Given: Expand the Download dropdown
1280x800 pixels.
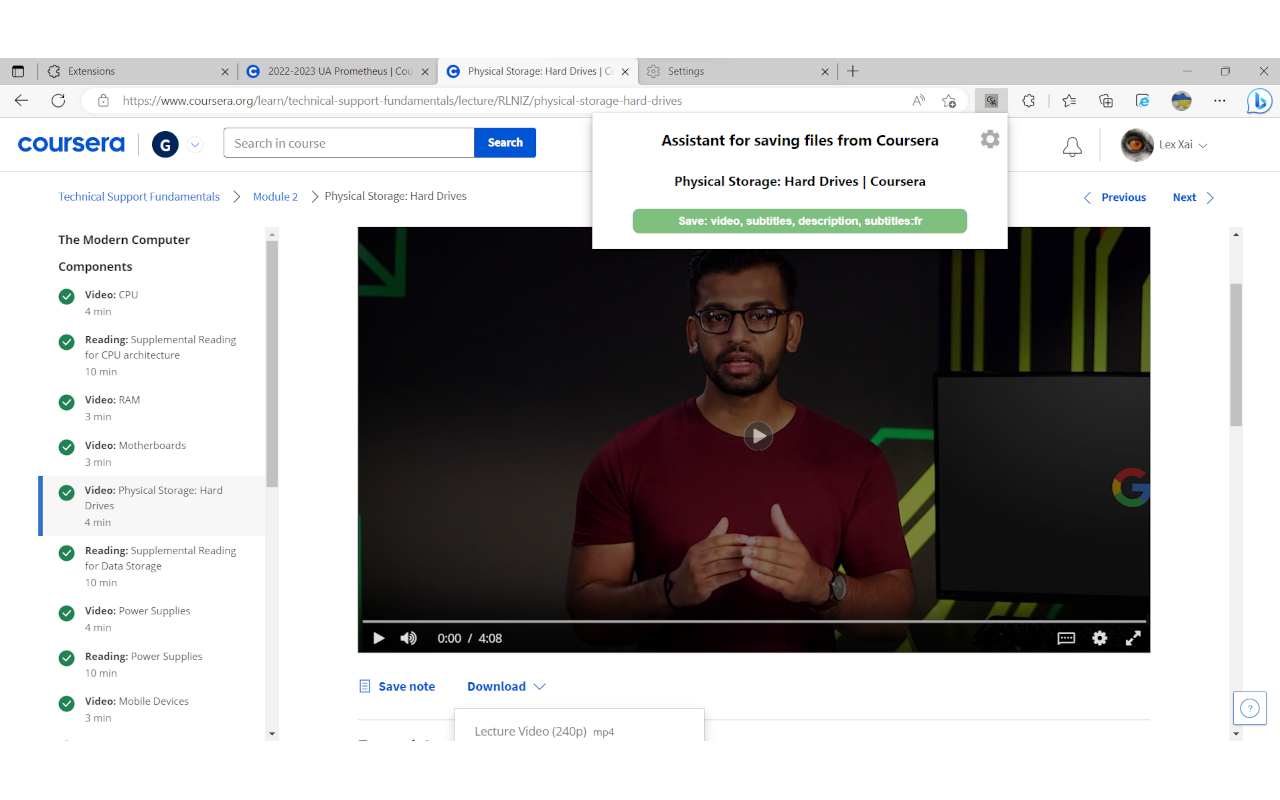Looking at the screenshot, I should (506, 686).
